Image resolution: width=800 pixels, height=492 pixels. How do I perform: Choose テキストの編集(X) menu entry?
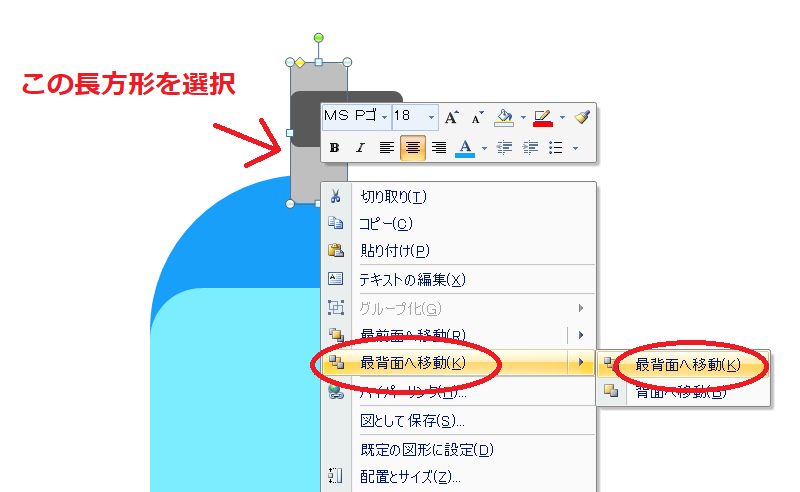(x=459, y=279)
